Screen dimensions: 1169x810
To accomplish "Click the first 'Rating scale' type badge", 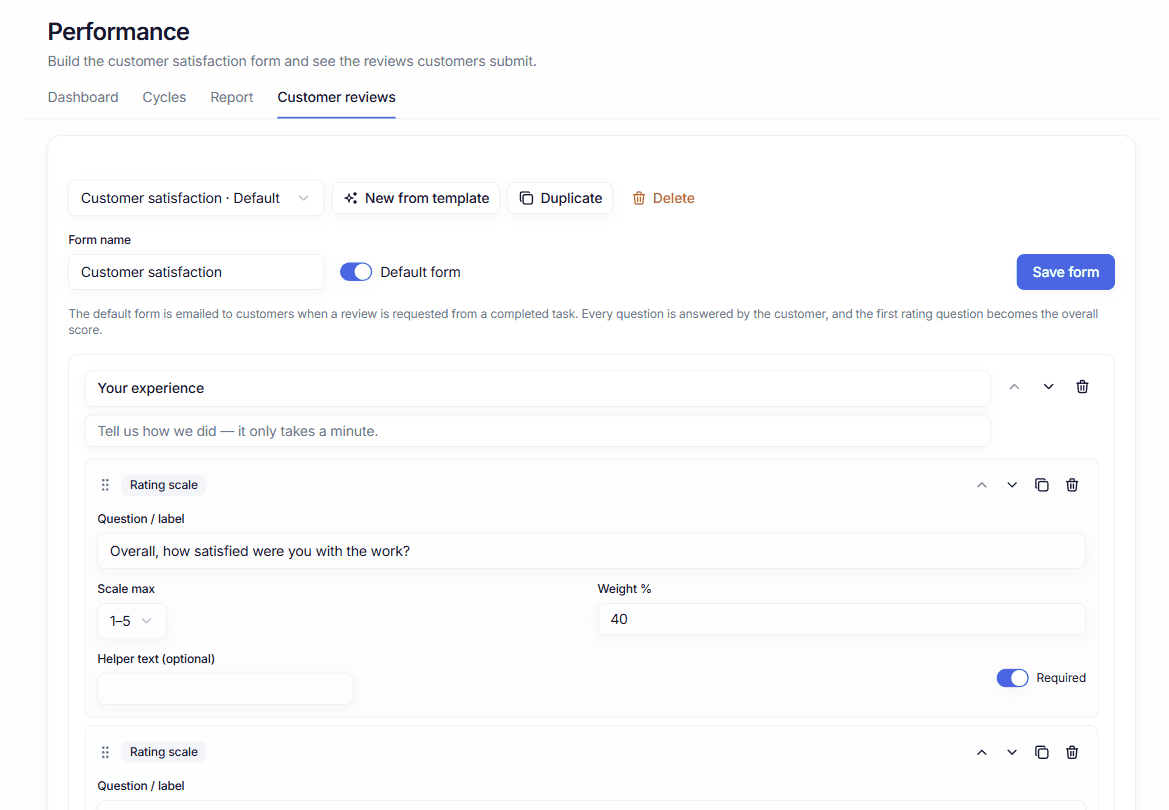I will [163, 485].
